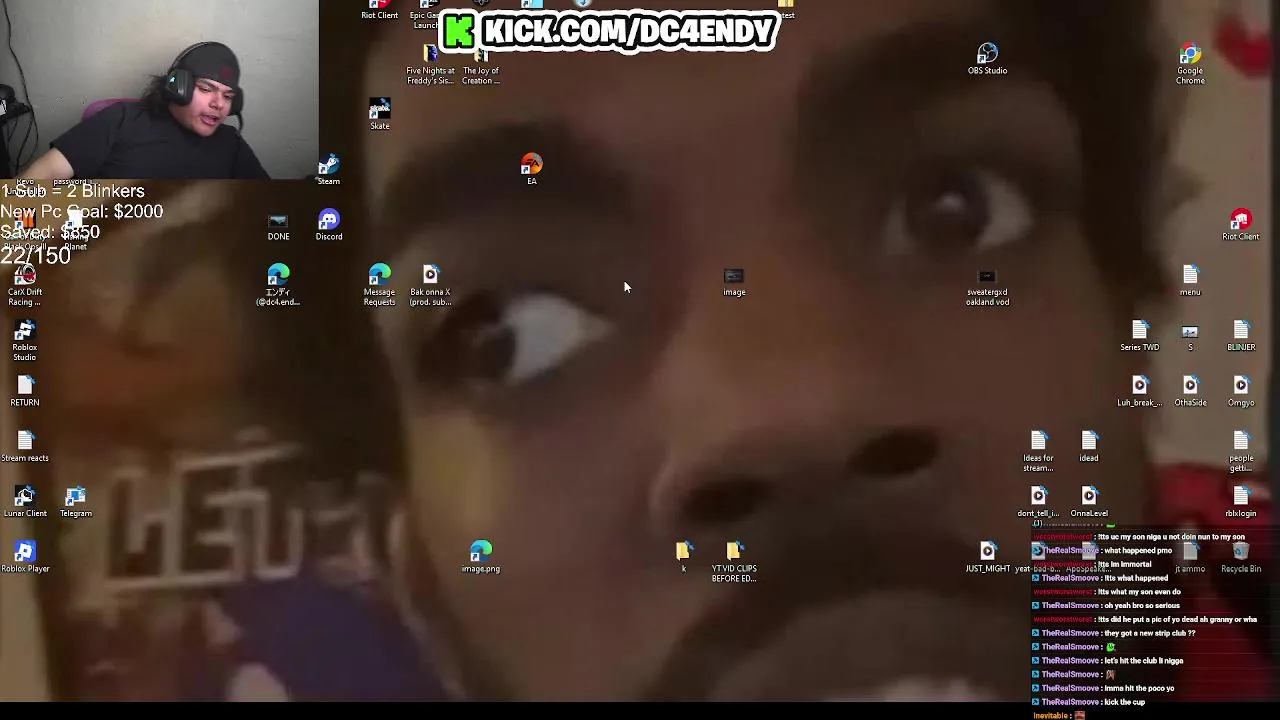The width and height of the screenshot is (1280, 720).
Task: Click the Riot Client icon above the menu file
Action: click(1241, 225)
